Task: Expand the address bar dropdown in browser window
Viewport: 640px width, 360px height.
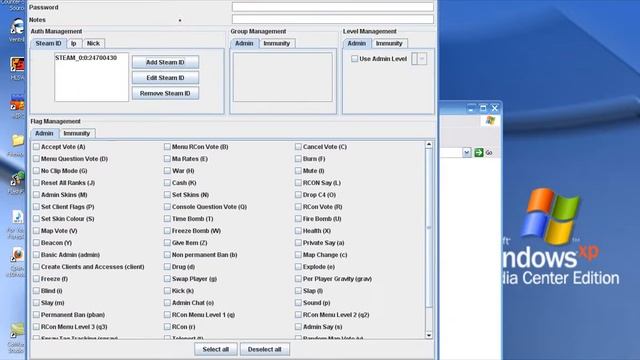Action: tap(467, 153)
